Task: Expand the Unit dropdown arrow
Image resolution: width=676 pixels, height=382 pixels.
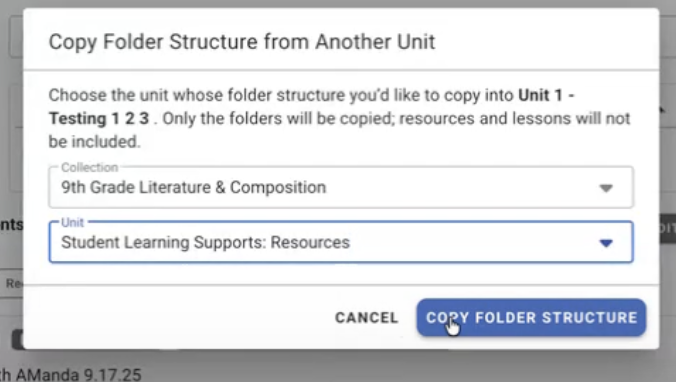Action: [606, 243]
